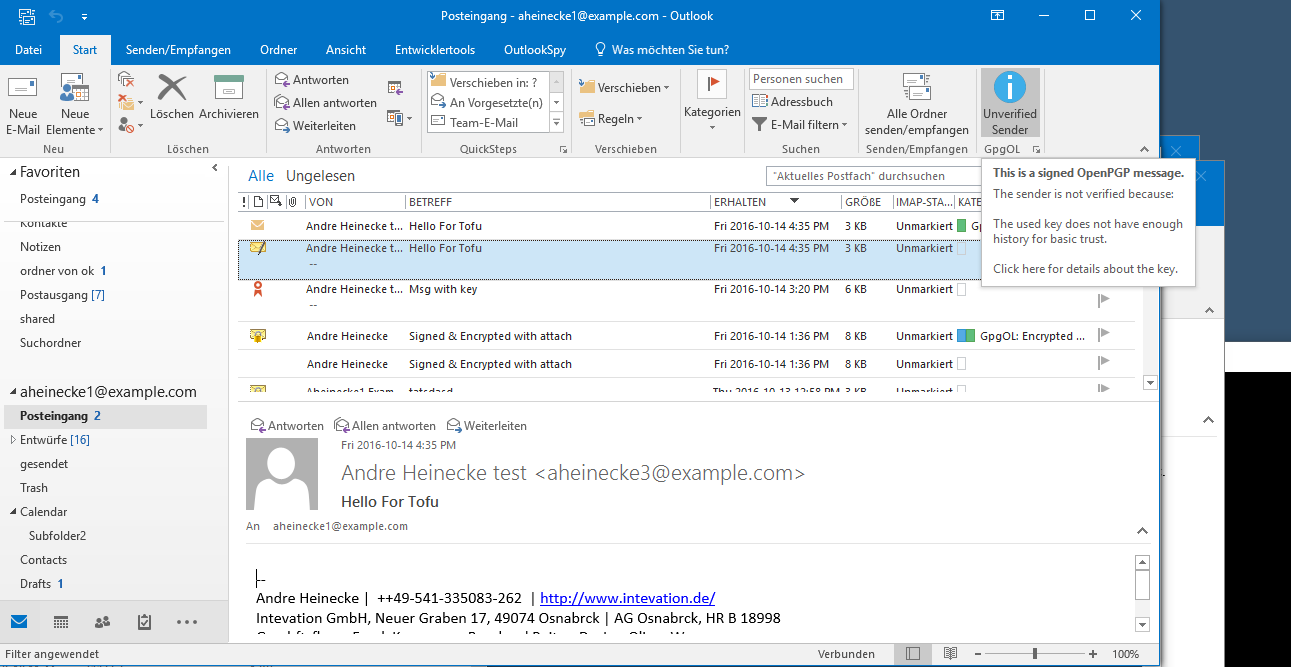This screenshot has height=667, width=1291.
Task: Click the Personen suchen search field
Action: [x=801, y=78]
